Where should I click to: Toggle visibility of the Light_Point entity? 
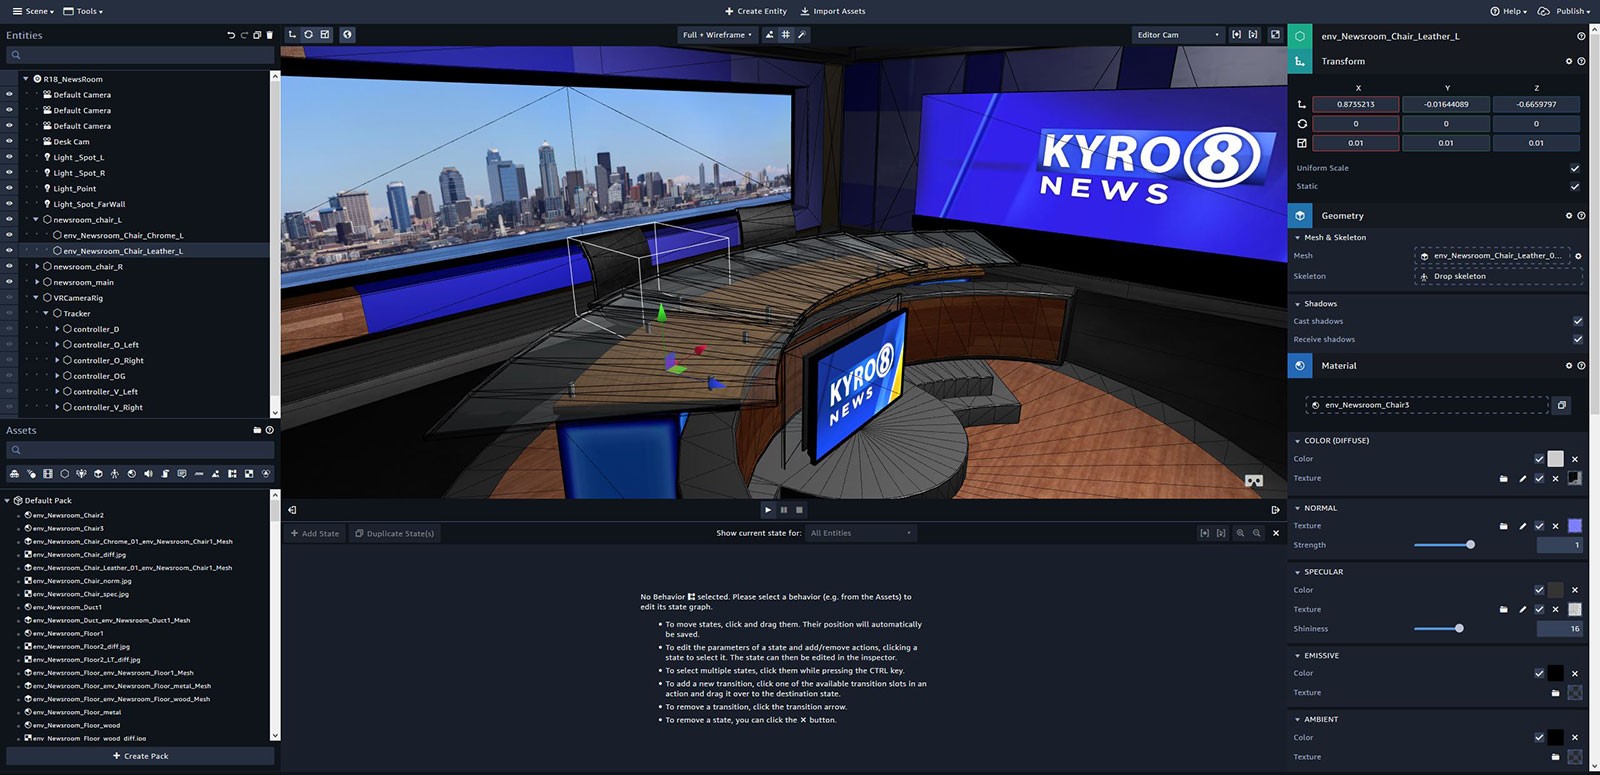[9, 188]
